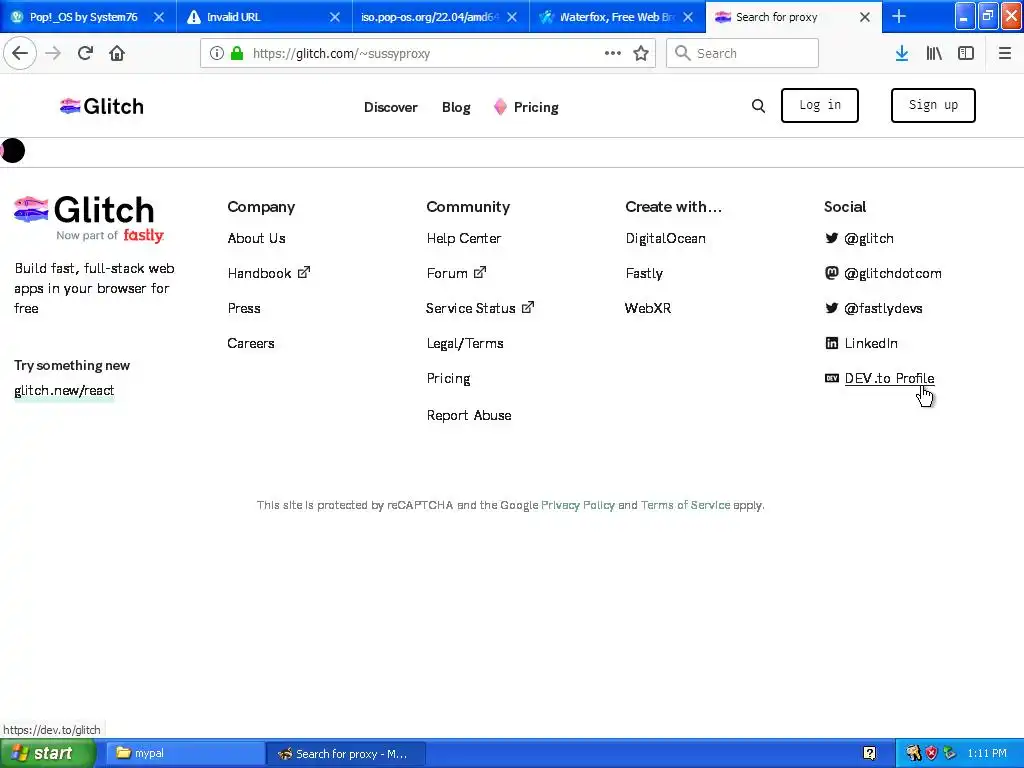The width and height of the screenshot is (1024, 768).
Task: Open the Careers link
Action: point(251,343)
